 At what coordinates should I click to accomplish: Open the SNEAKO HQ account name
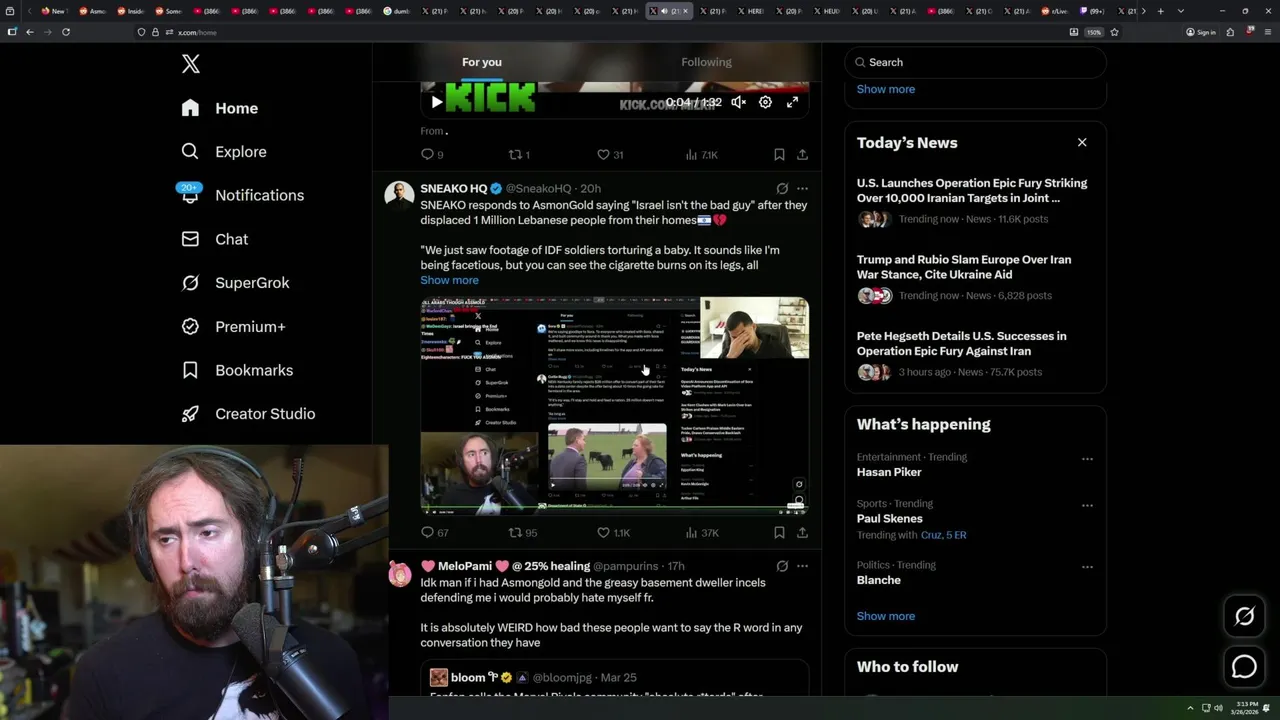(453, 188)
